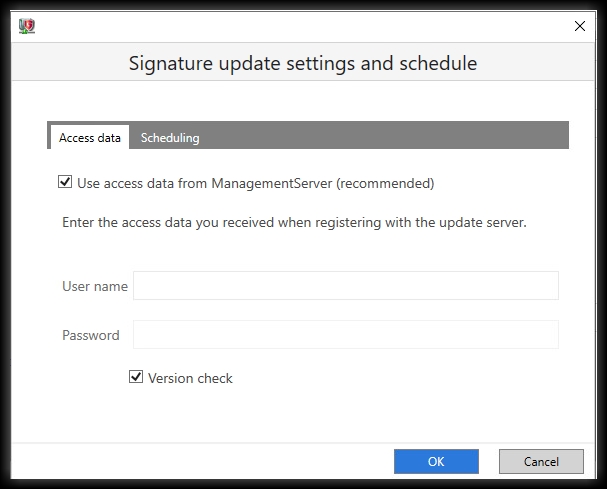Click the 'User name' field label

coord(95,286)
